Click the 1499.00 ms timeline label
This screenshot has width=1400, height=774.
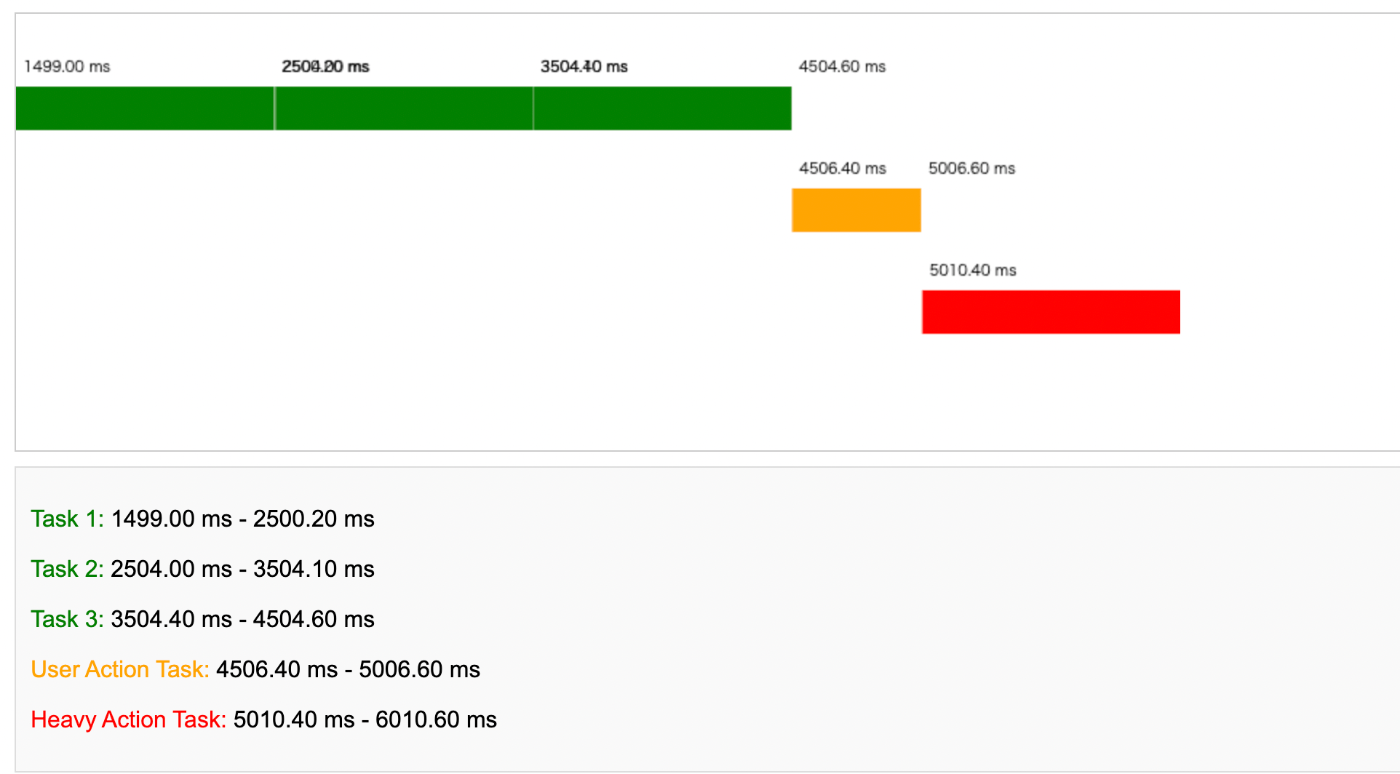pyautogui.click(x=67, y=67)
